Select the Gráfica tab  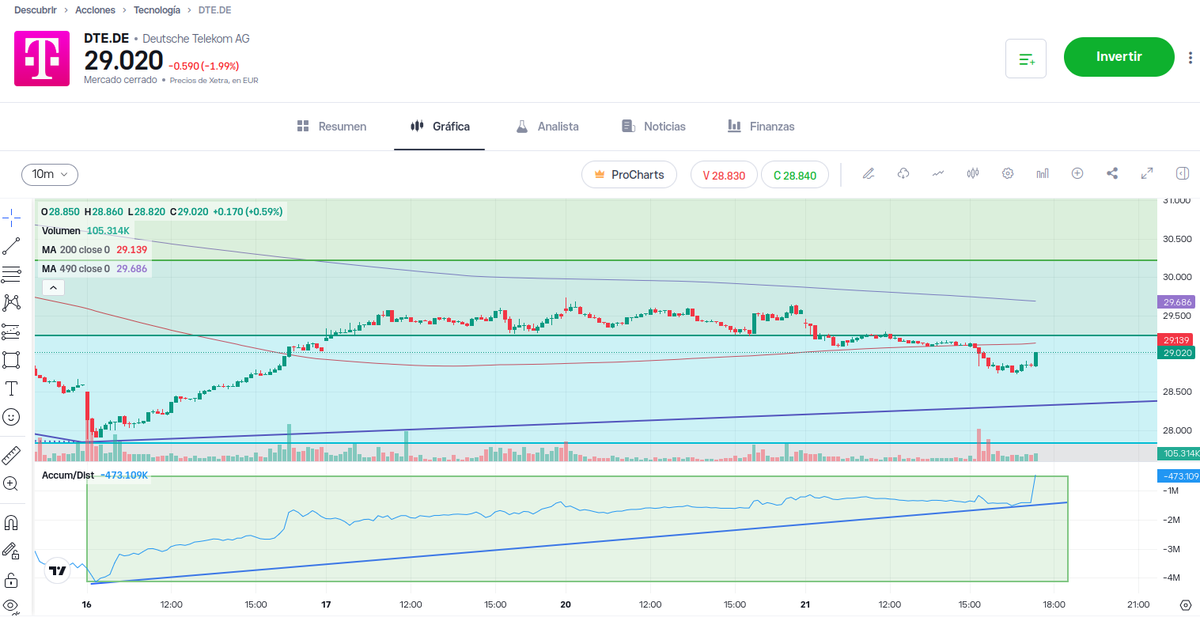(440, 127)
